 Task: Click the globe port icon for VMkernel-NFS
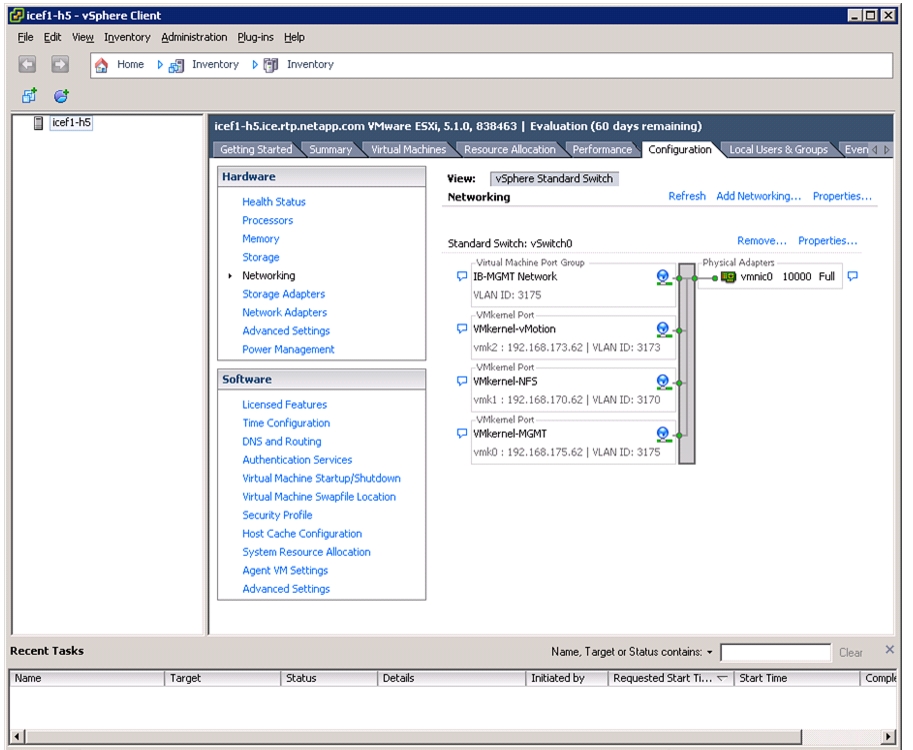tap(663, 382)
